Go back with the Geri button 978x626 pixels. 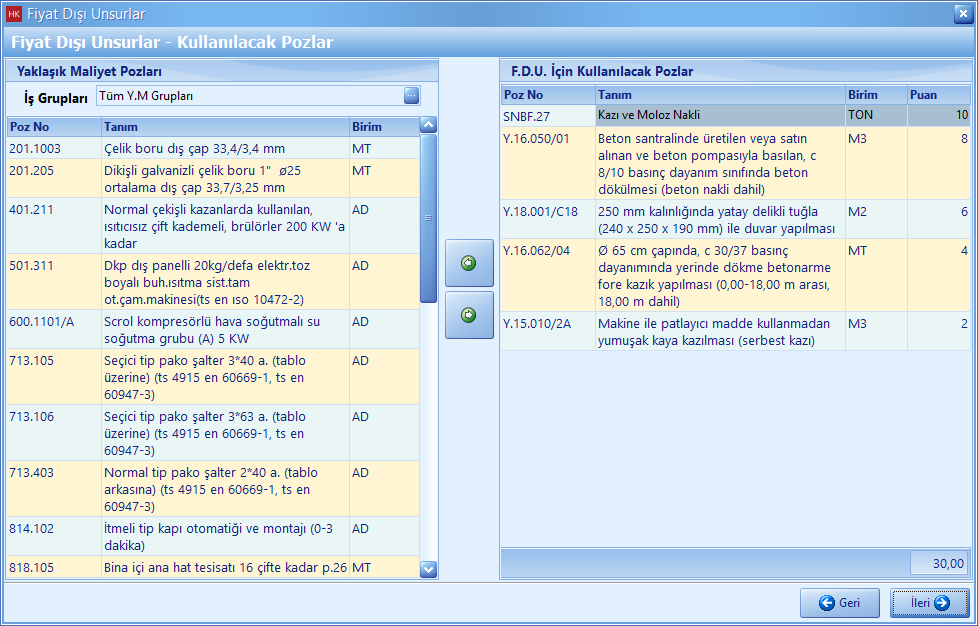click(x=840, y=603)
